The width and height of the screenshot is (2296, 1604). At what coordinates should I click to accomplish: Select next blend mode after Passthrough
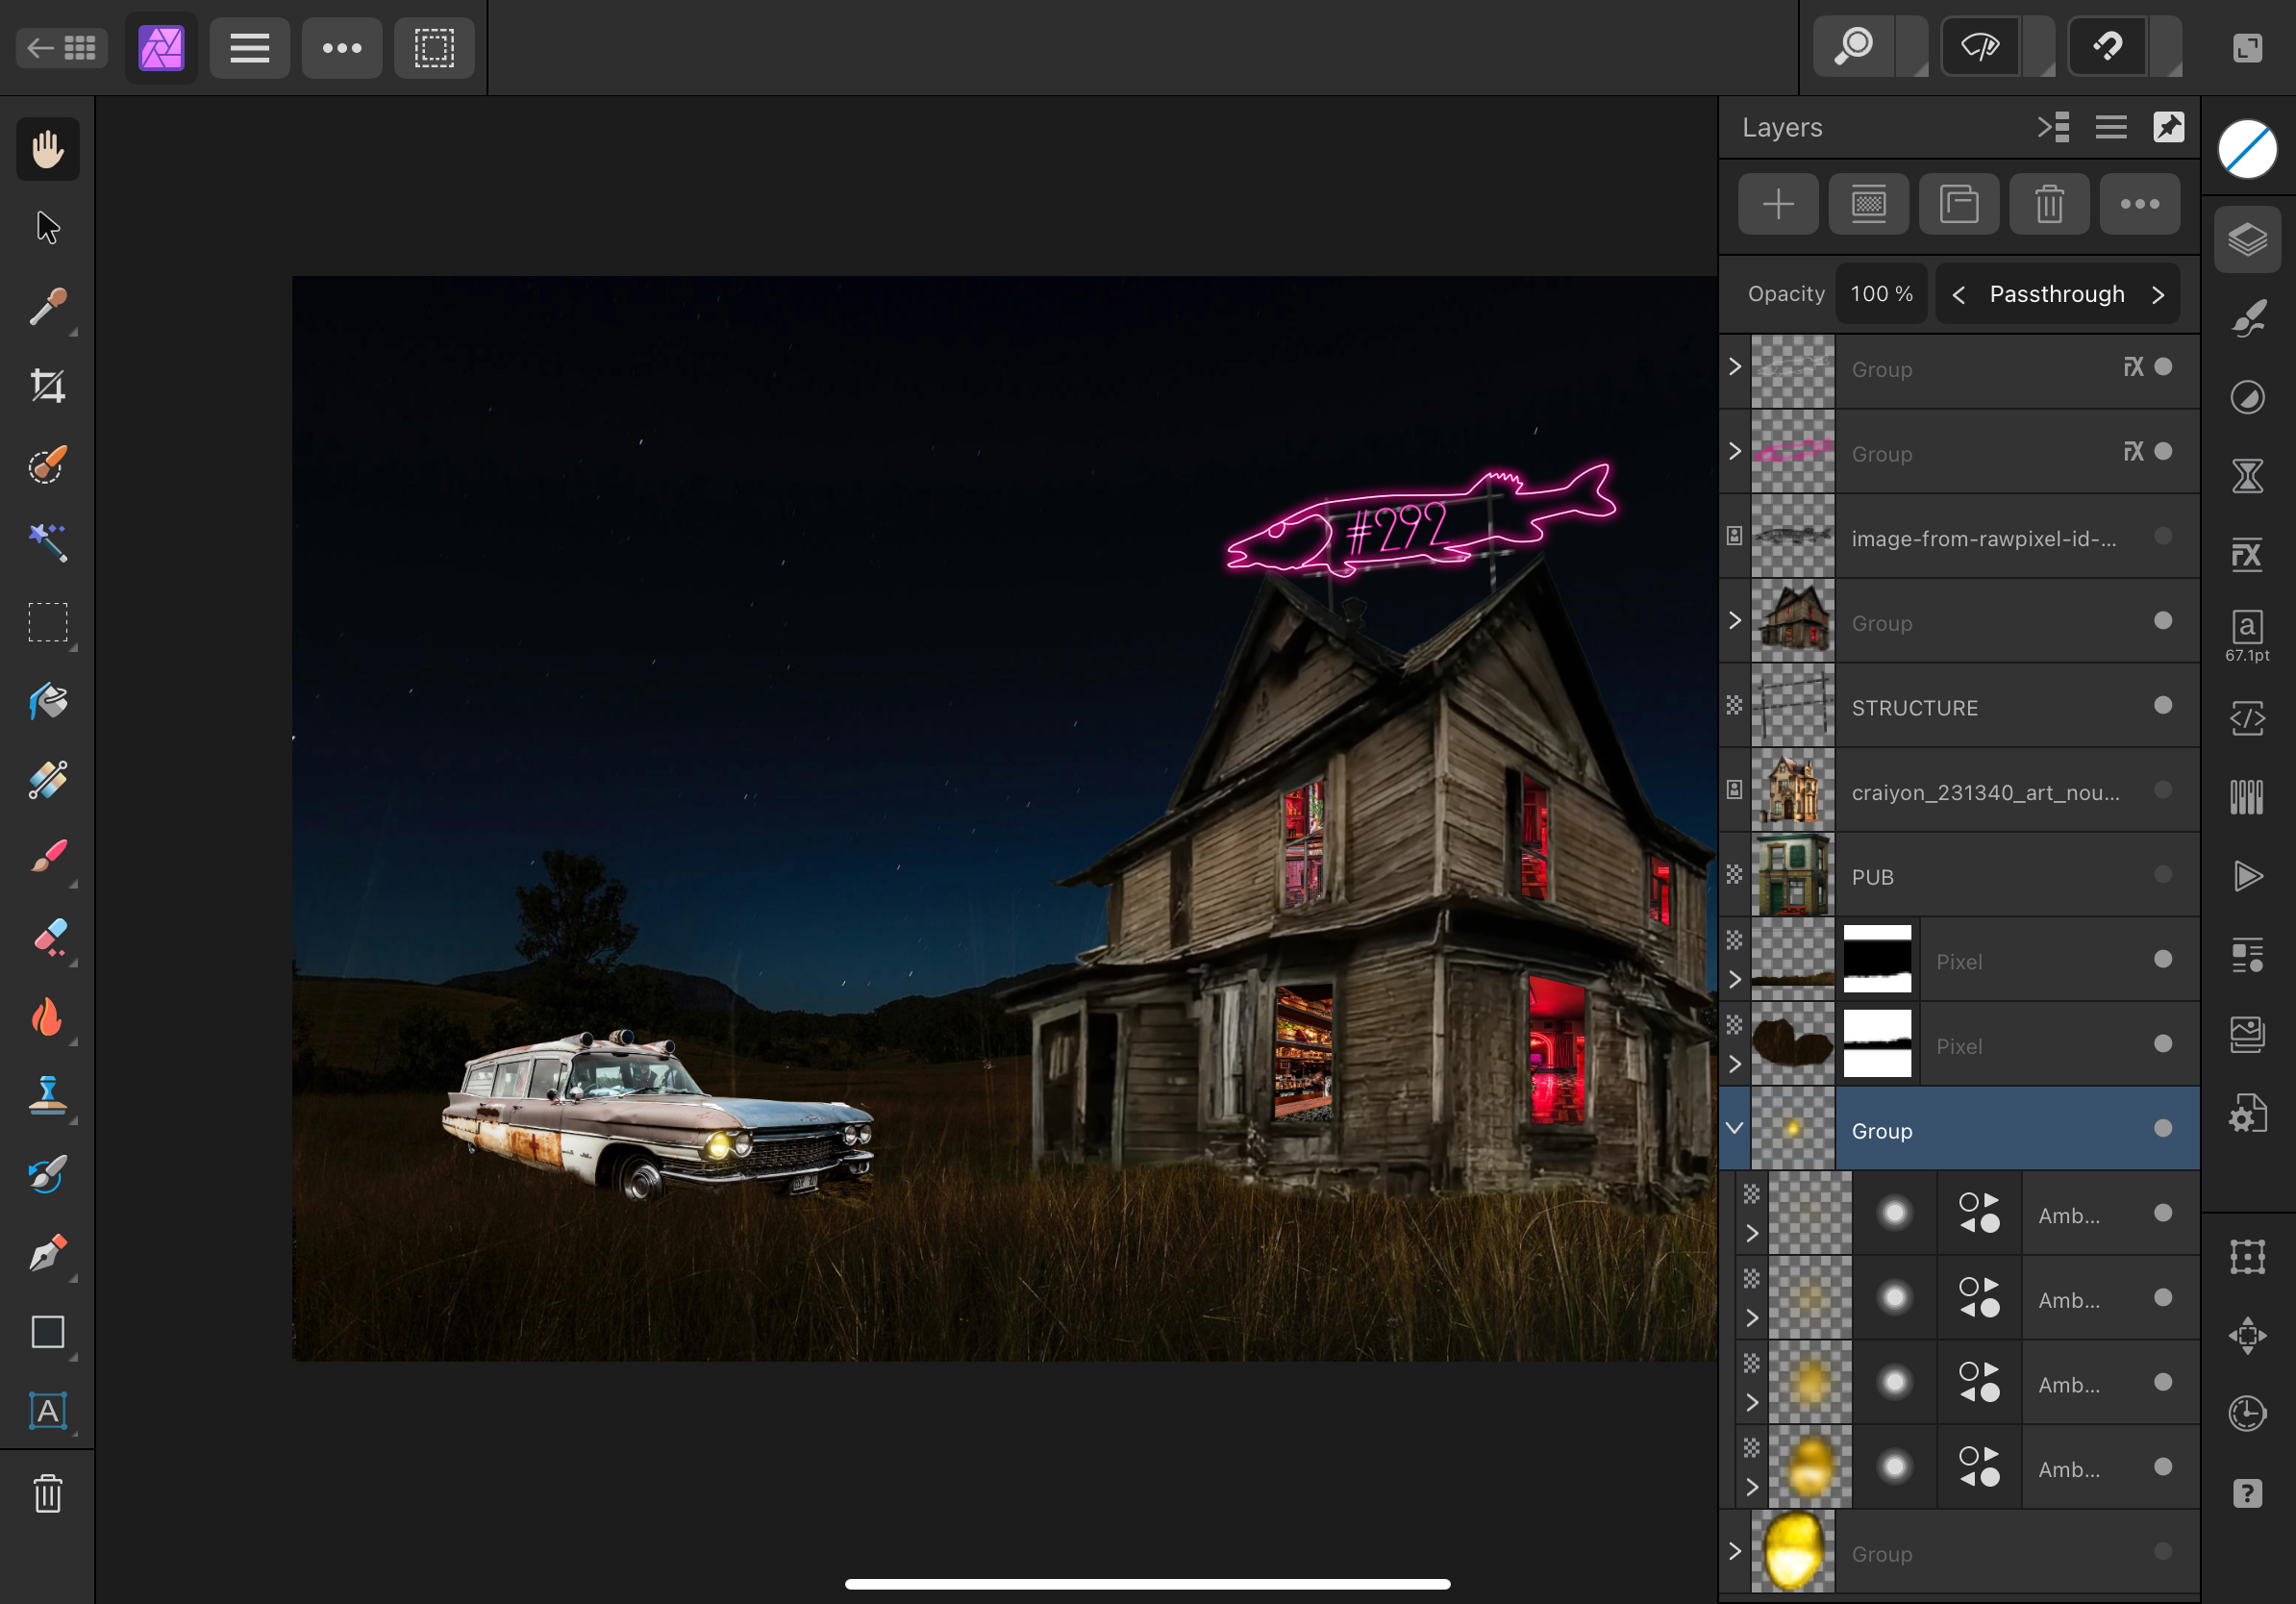click(x=2158, y=295)
